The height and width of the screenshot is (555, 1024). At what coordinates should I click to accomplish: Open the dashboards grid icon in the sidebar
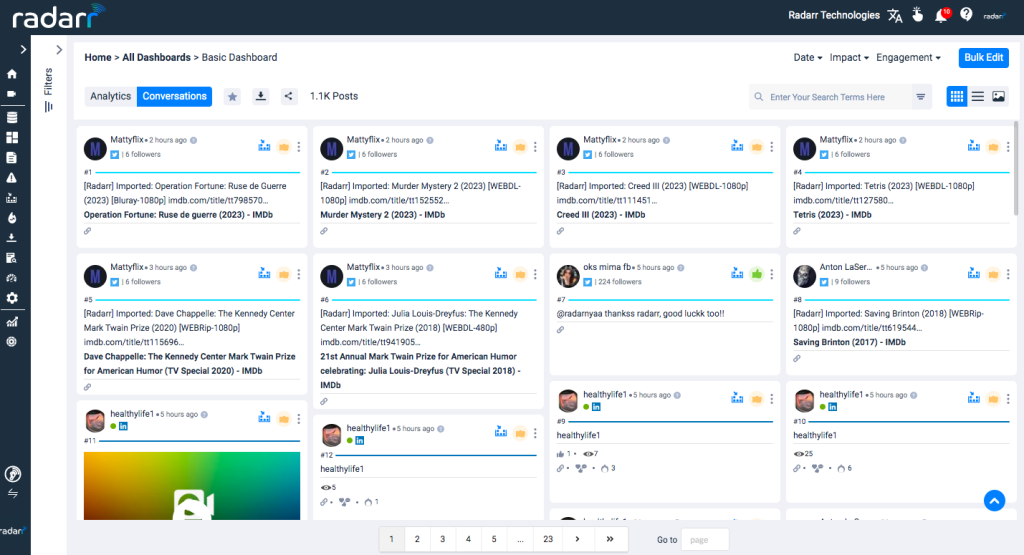pos(12,137)
